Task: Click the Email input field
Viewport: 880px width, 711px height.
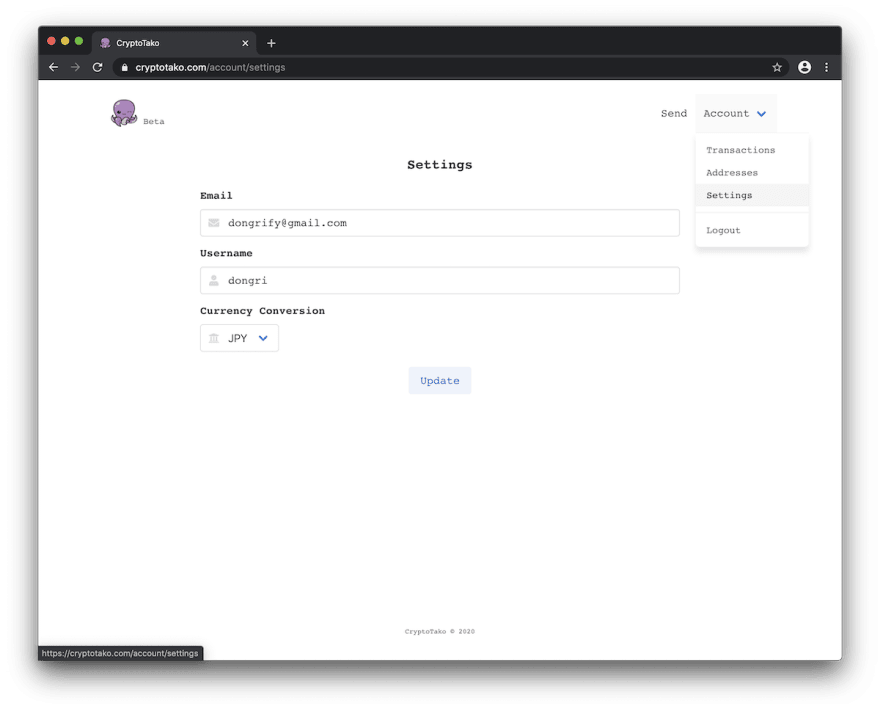Action: coord(439,223)
